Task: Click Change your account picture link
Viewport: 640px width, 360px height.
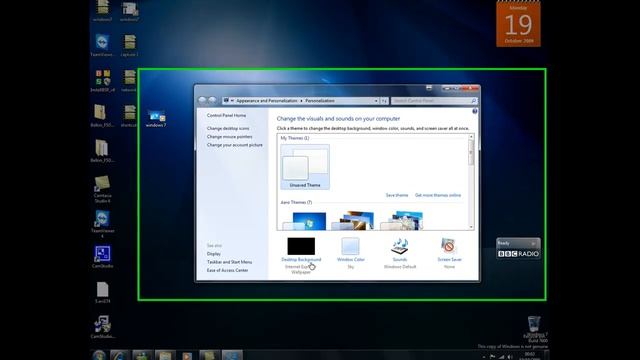Action: click(235, 145)
